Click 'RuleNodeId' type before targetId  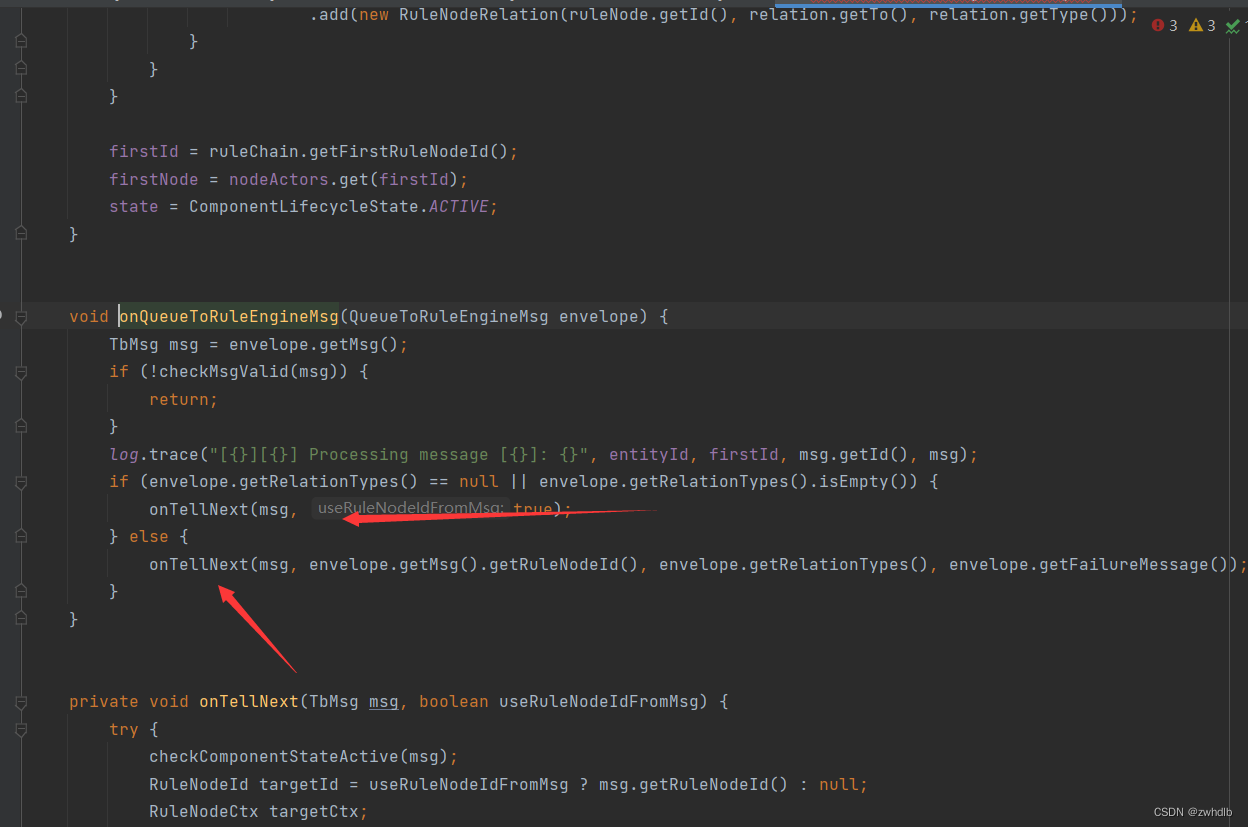pyautogui.click(x=199, y=784)
